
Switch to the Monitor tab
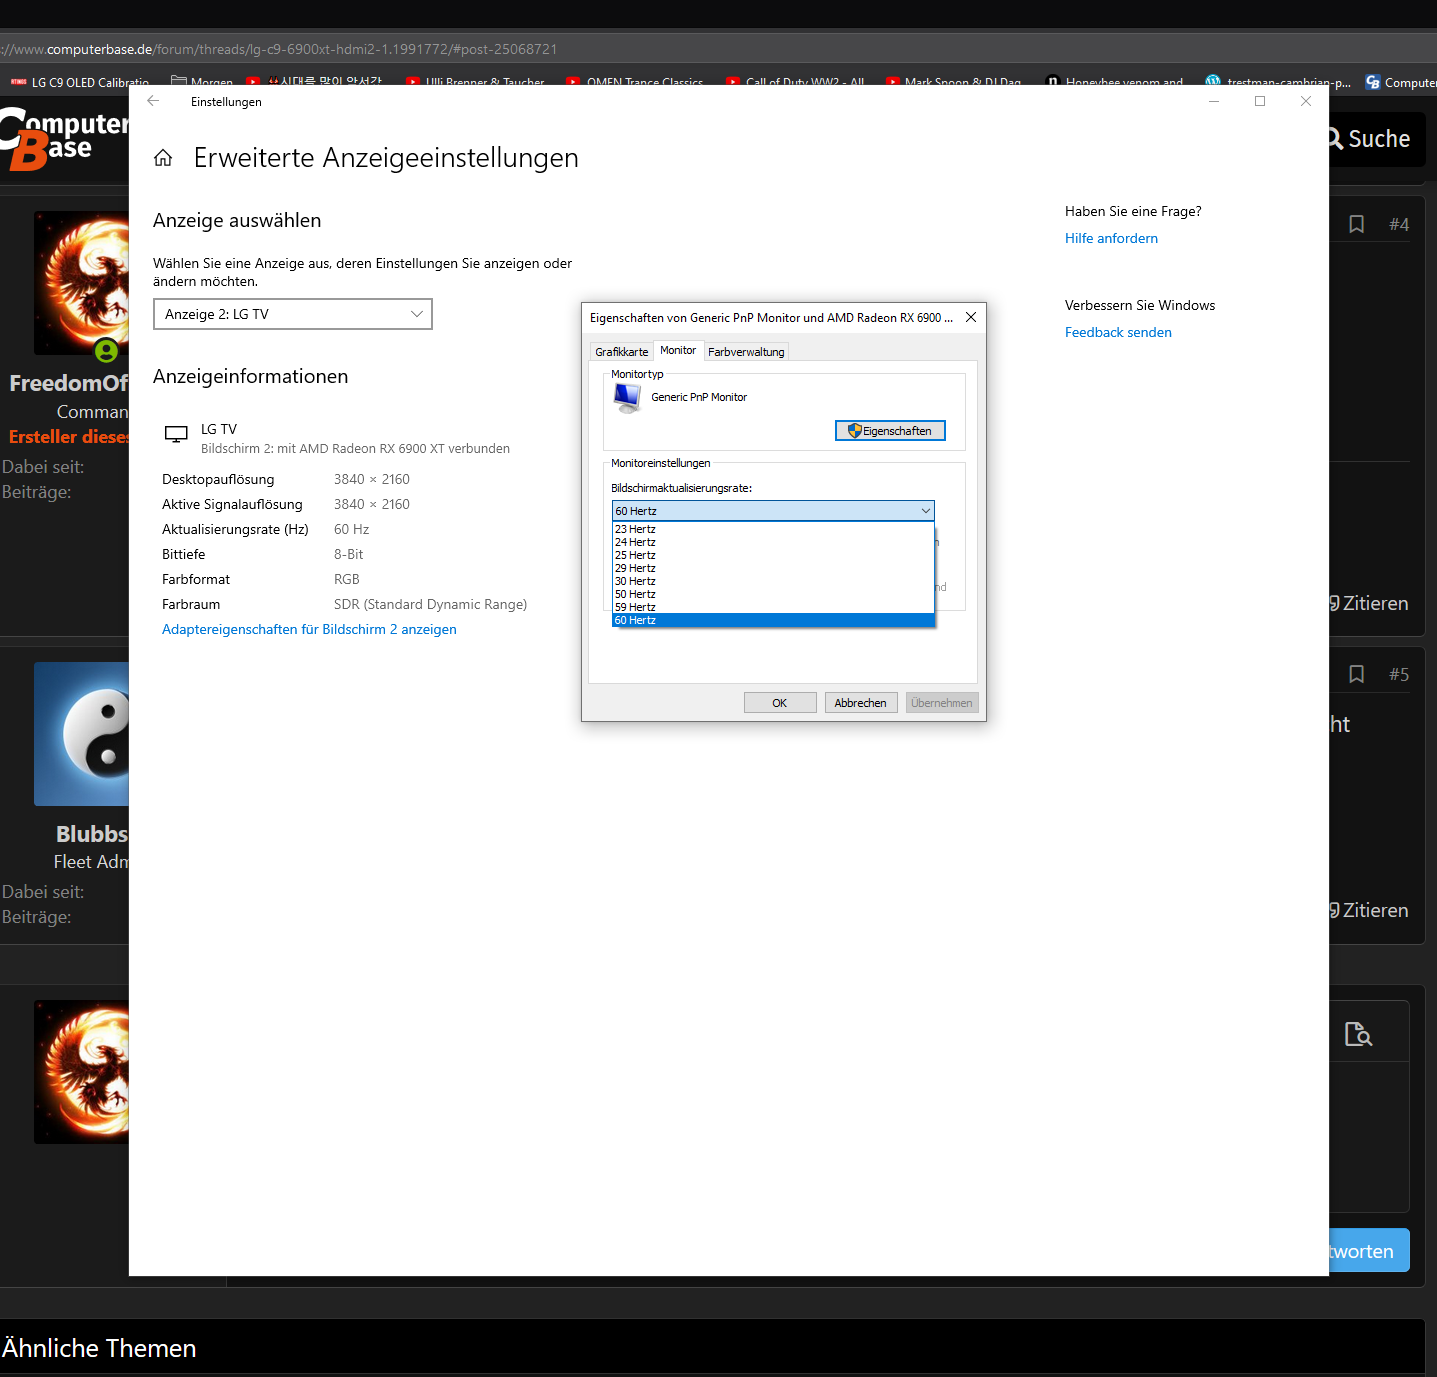678,350
